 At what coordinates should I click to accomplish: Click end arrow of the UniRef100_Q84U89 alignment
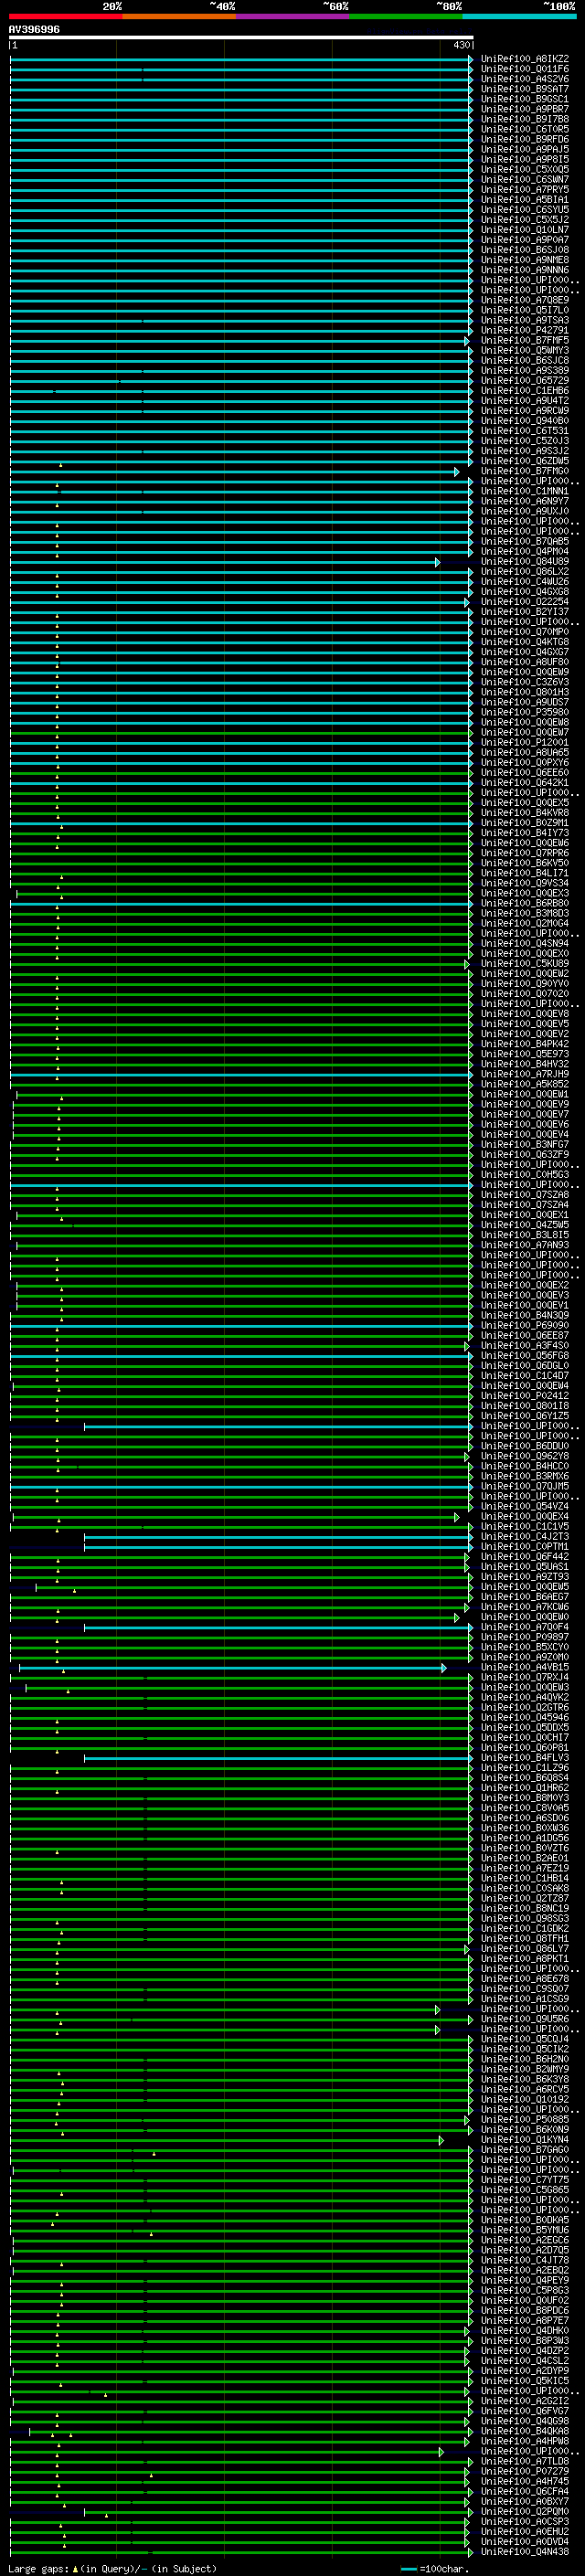point(437,562)
